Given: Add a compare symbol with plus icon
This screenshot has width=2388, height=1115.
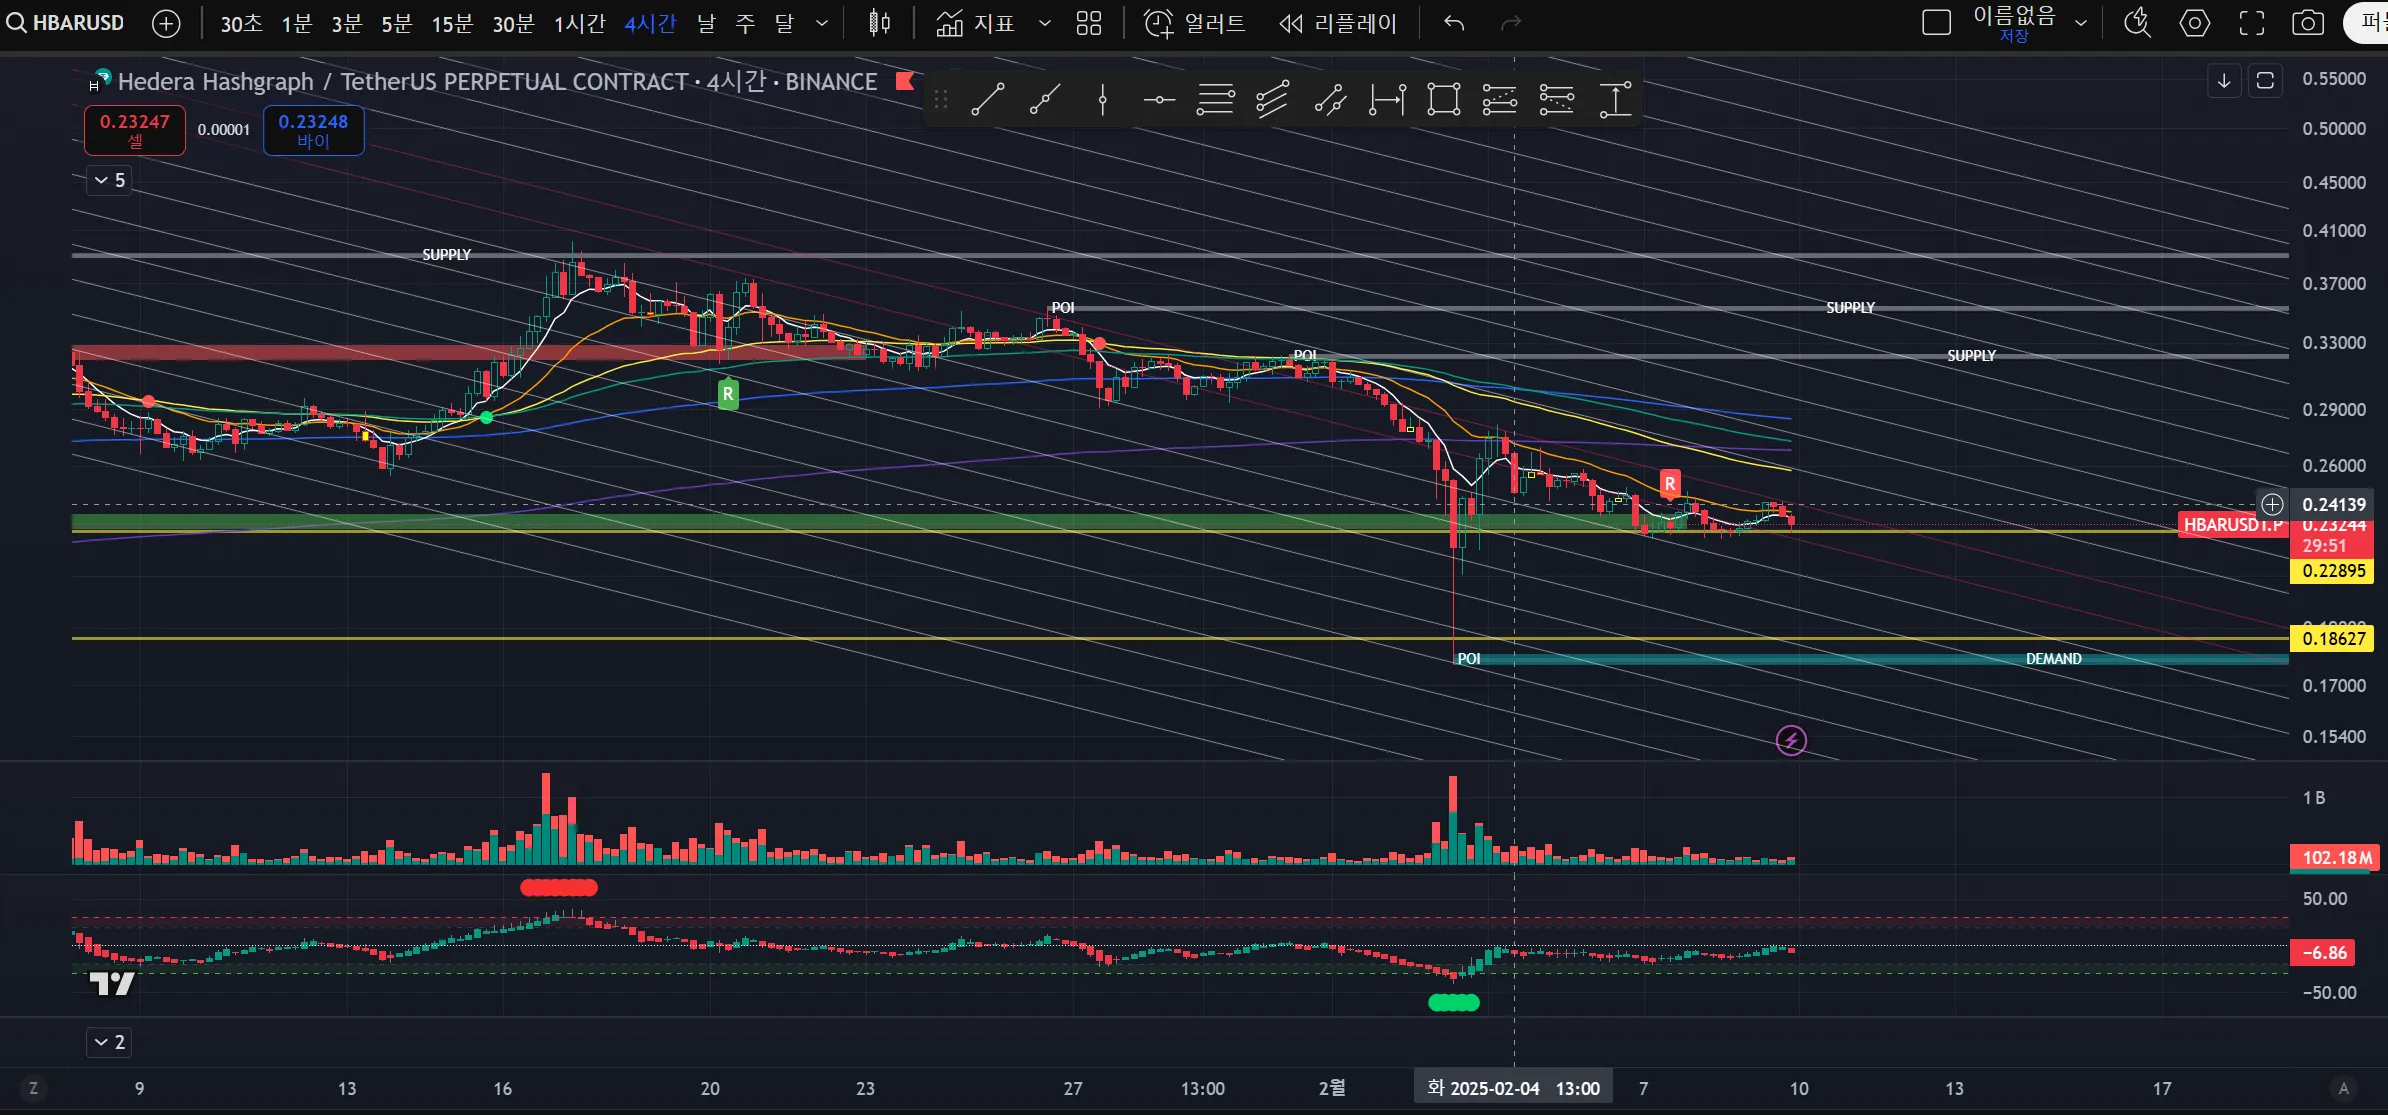Looking at the screenshot, I should pyautogui.click(x=166, y=23).
